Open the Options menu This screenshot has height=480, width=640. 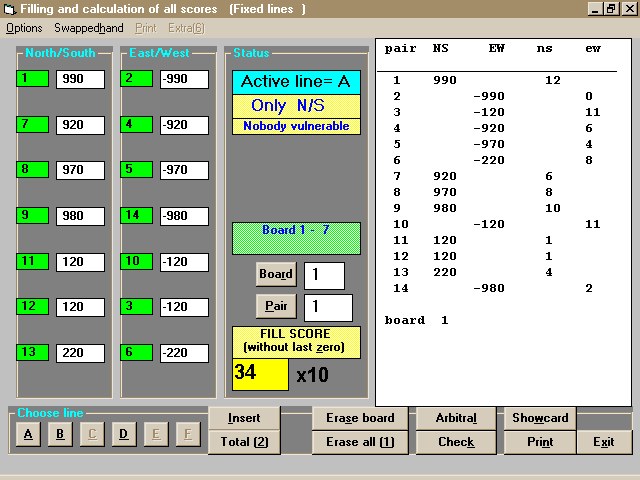coord(24,28)
